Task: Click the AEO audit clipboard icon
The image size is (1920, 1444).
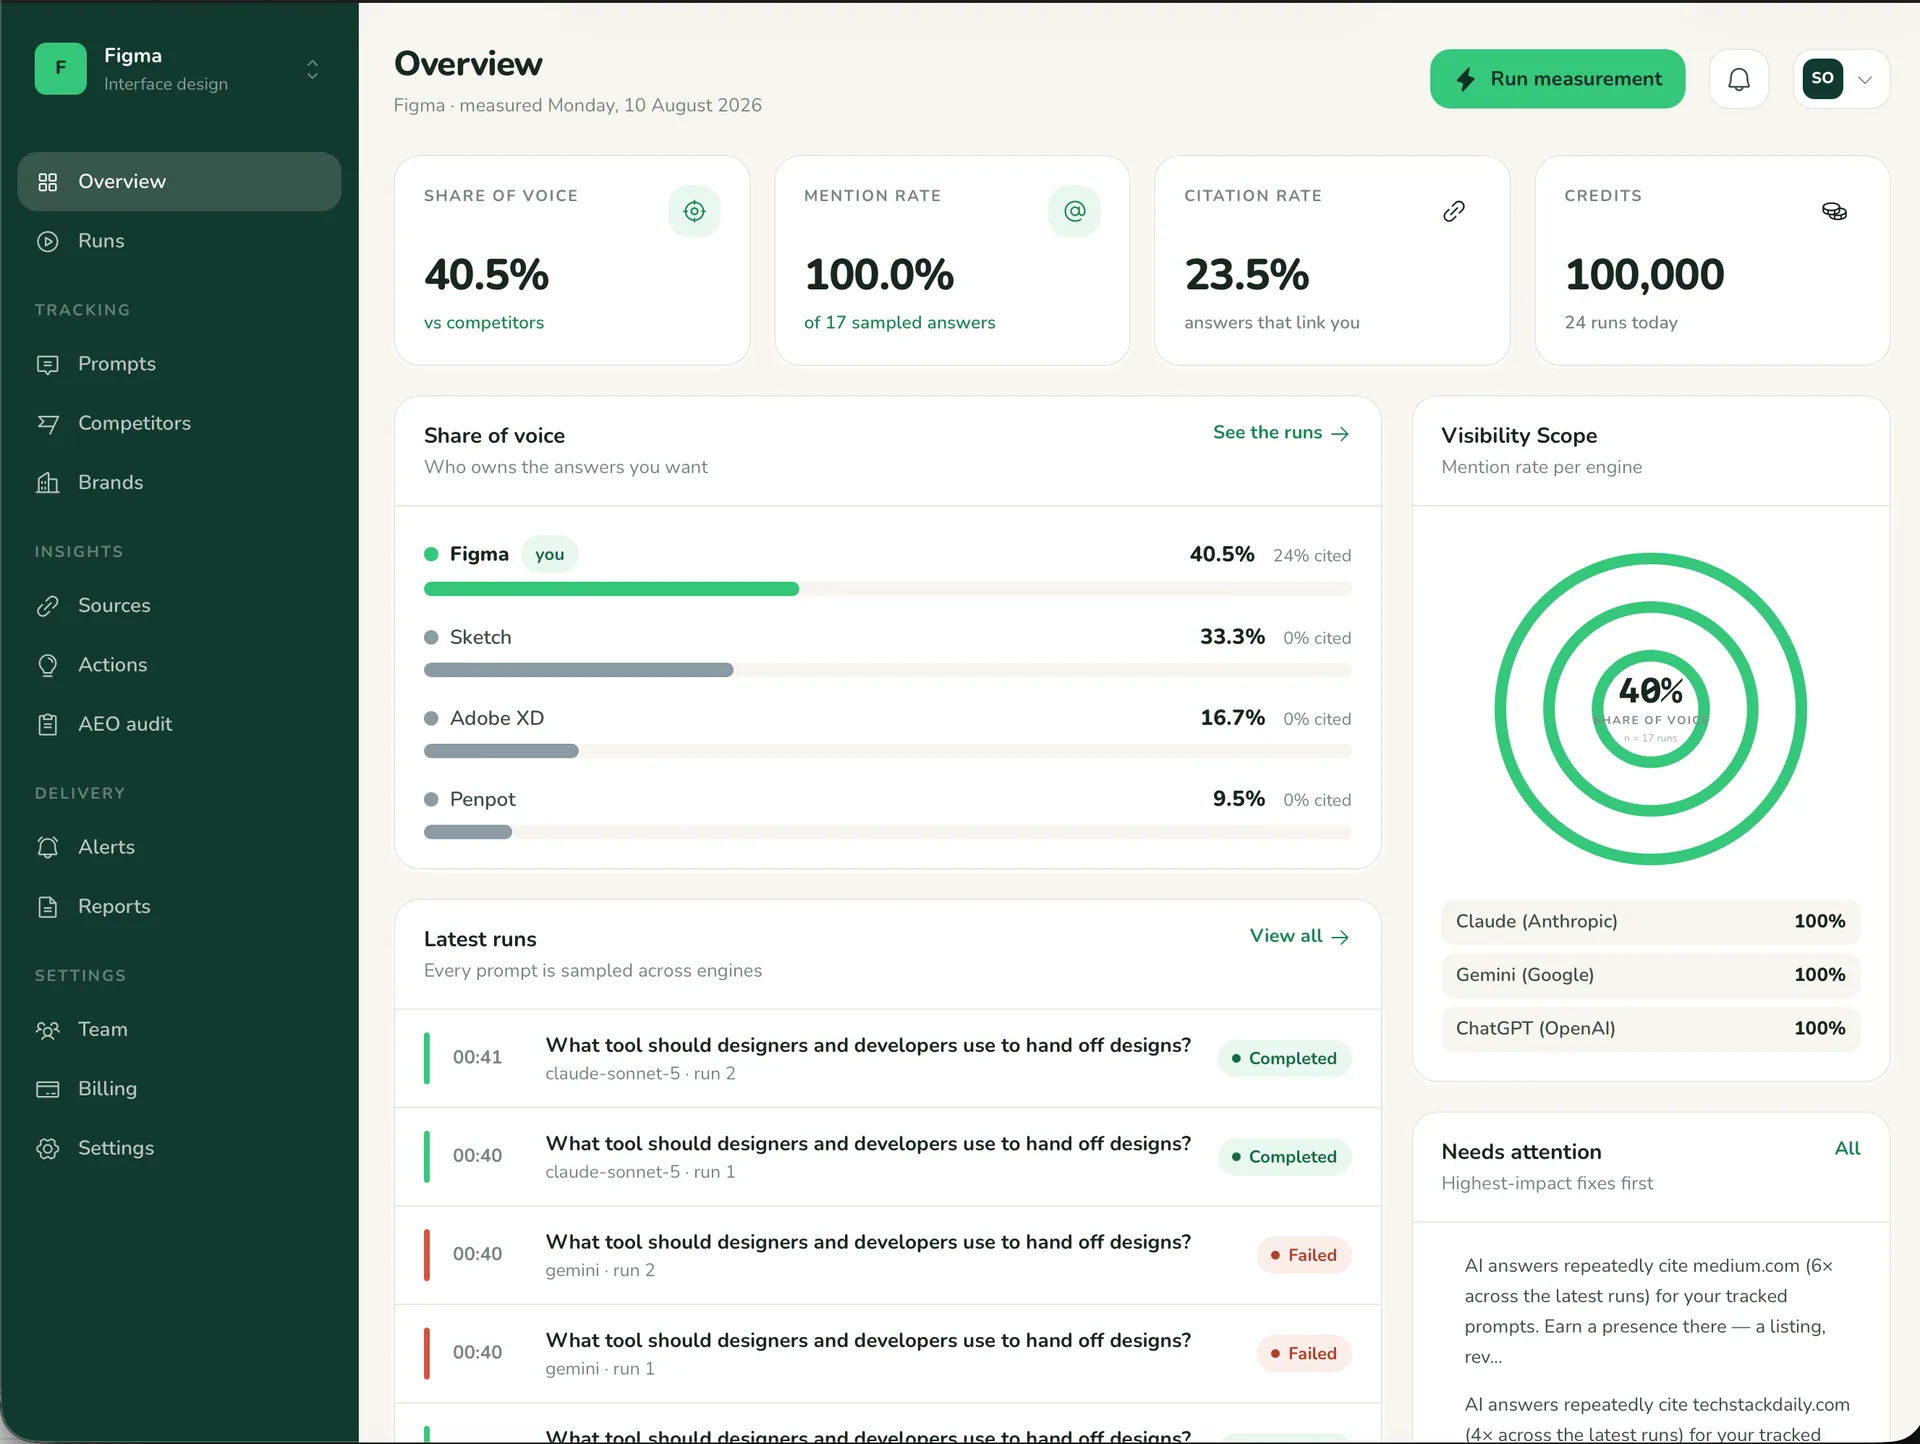Action: (x=47, y=724)
